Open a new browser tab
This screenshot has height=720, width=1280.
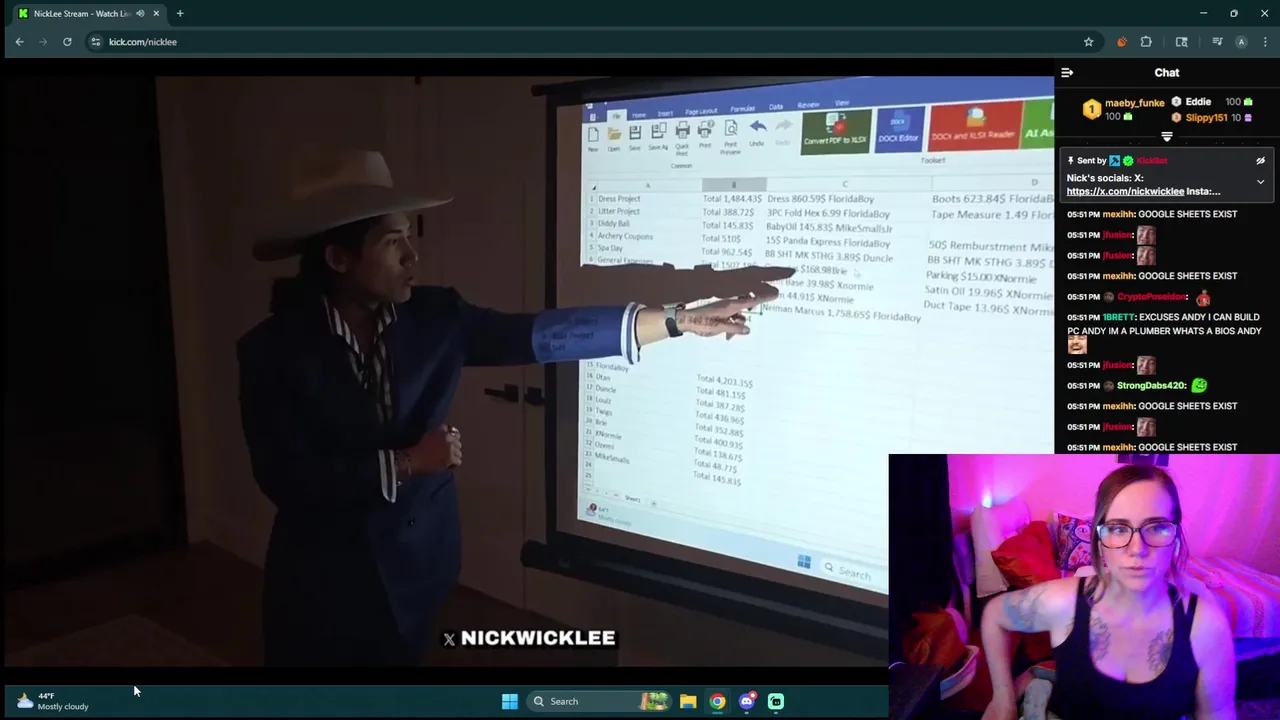(x=180, y=13)
